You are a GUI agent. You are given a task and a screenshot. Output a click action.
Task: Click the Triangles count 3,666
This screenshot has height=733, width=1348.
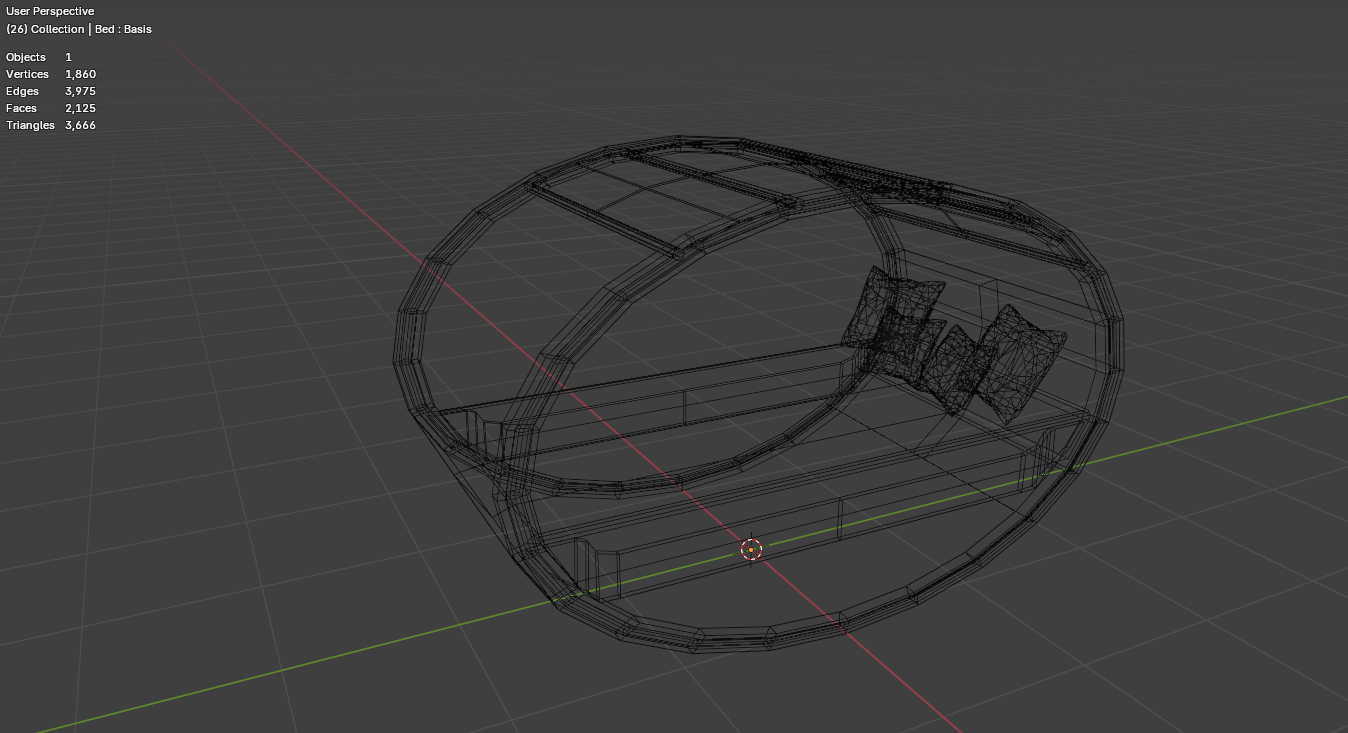click(80, 125)
